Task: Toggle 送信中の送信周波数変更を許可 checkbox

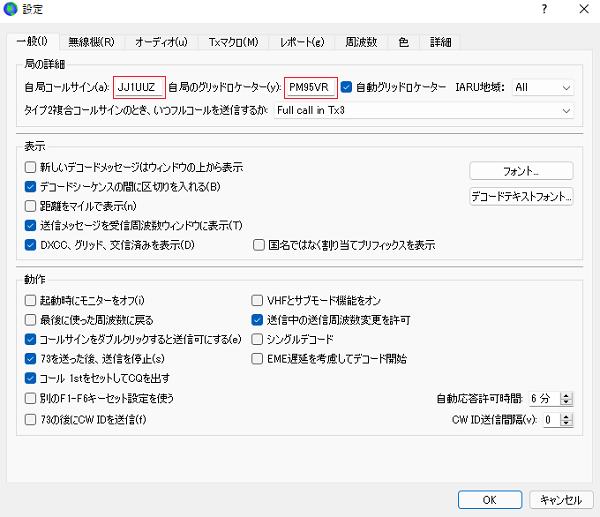Action: tap(257, 320)
